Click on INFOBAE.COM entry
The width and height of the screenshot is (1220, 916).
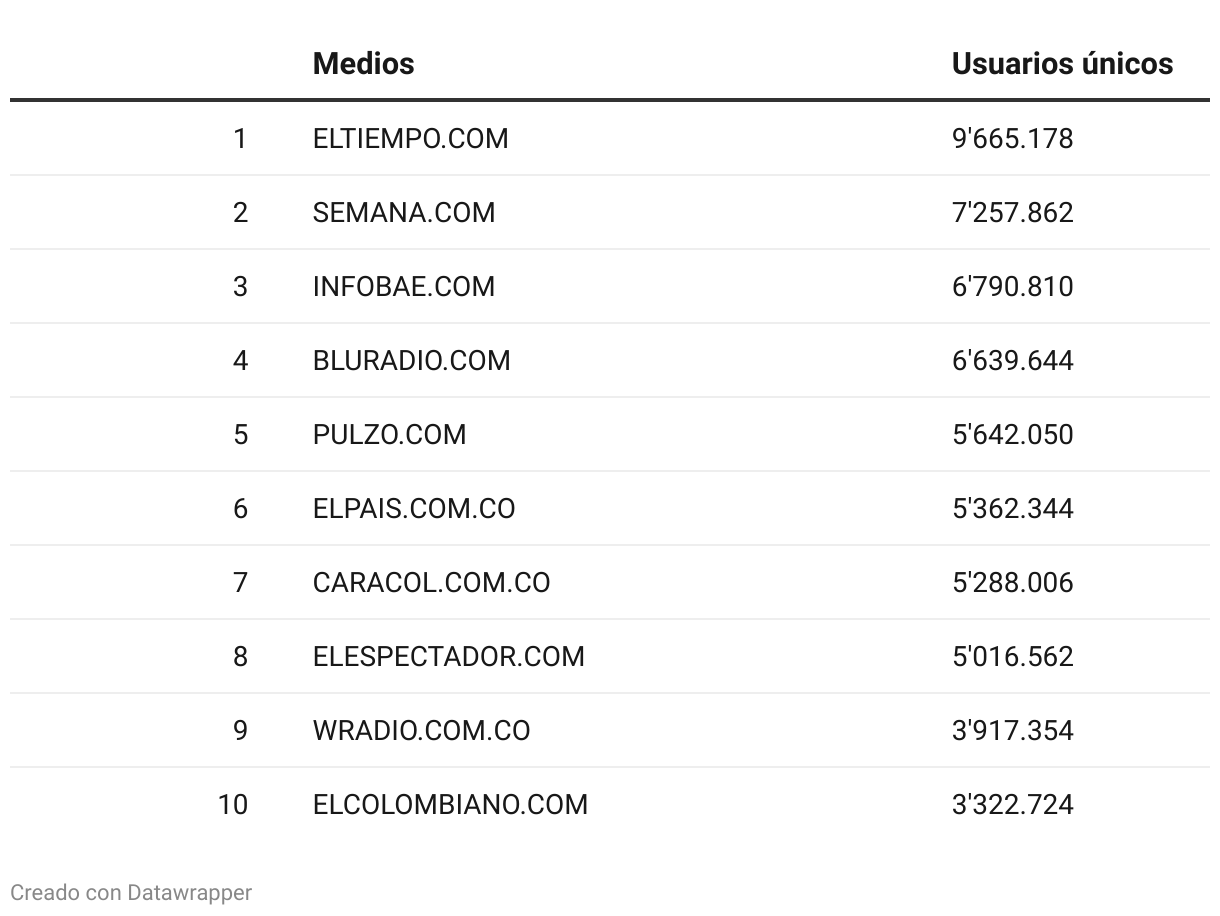[403, 286]
